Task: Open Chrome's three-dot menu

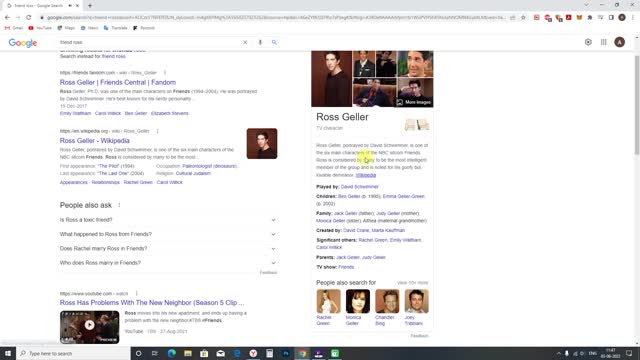Action: [633, 18]
